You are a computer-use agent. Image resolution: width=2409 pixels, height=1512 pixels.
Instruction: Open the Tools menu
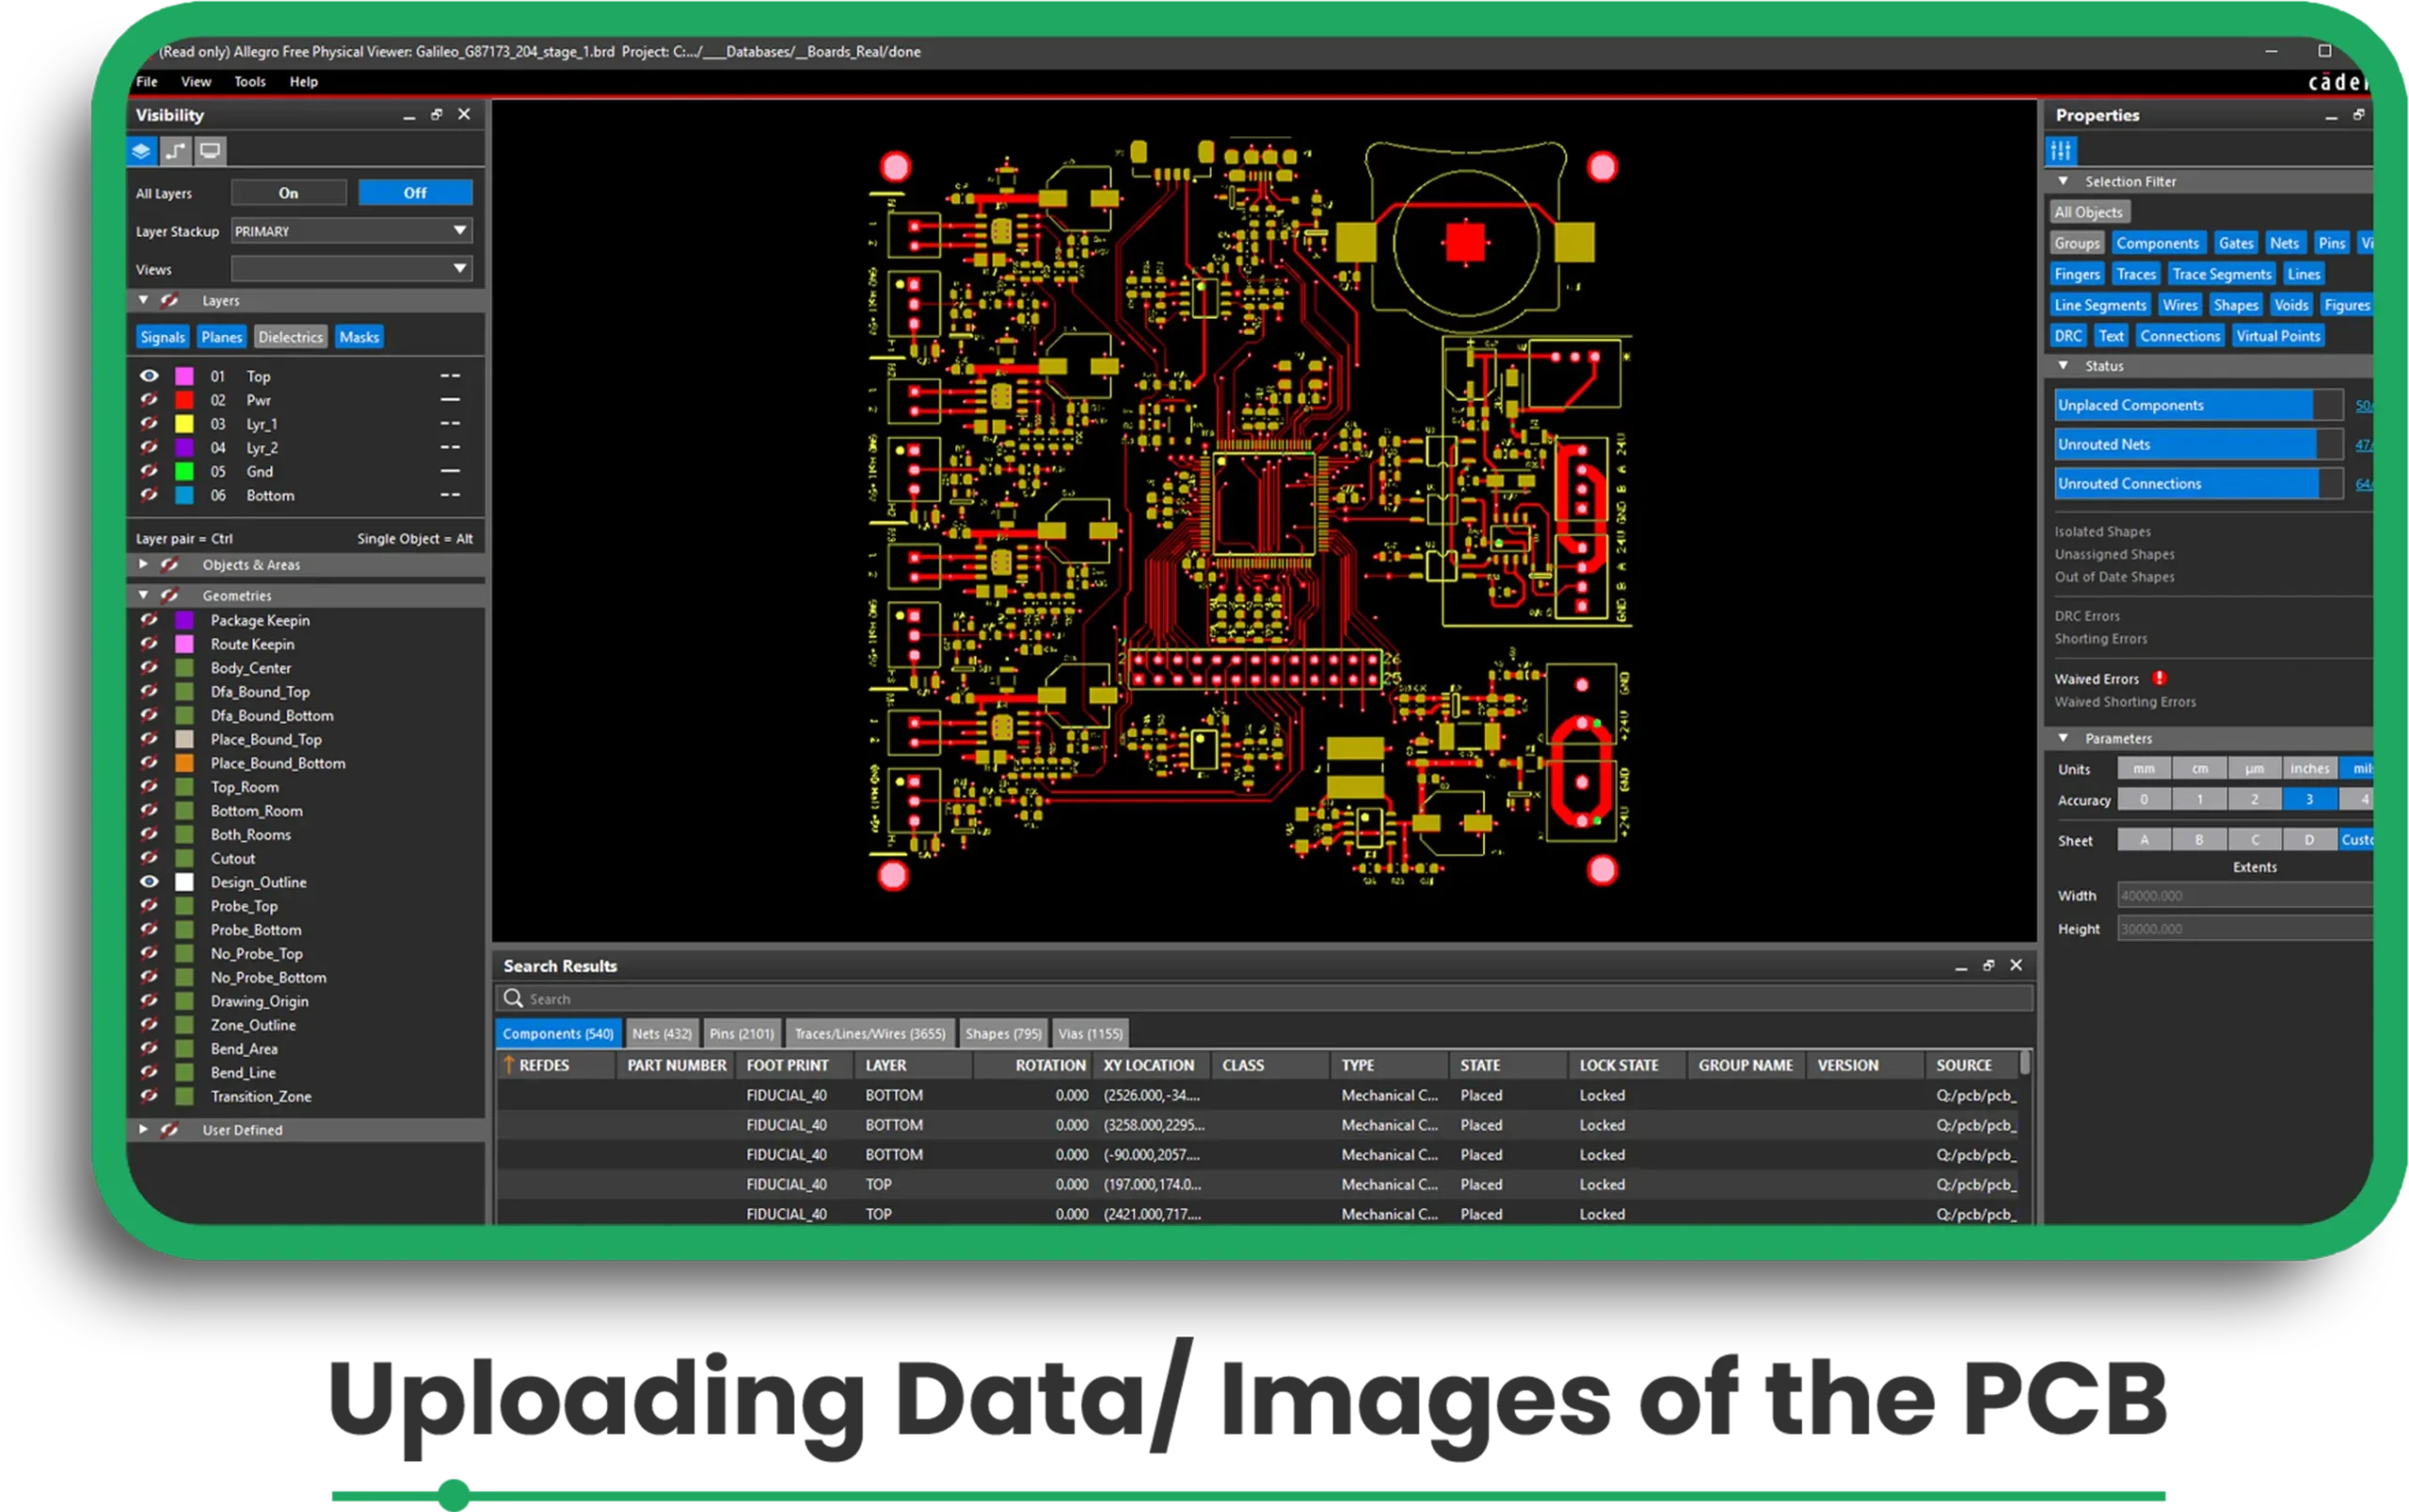pyautogui.click(x=249, y=81)
